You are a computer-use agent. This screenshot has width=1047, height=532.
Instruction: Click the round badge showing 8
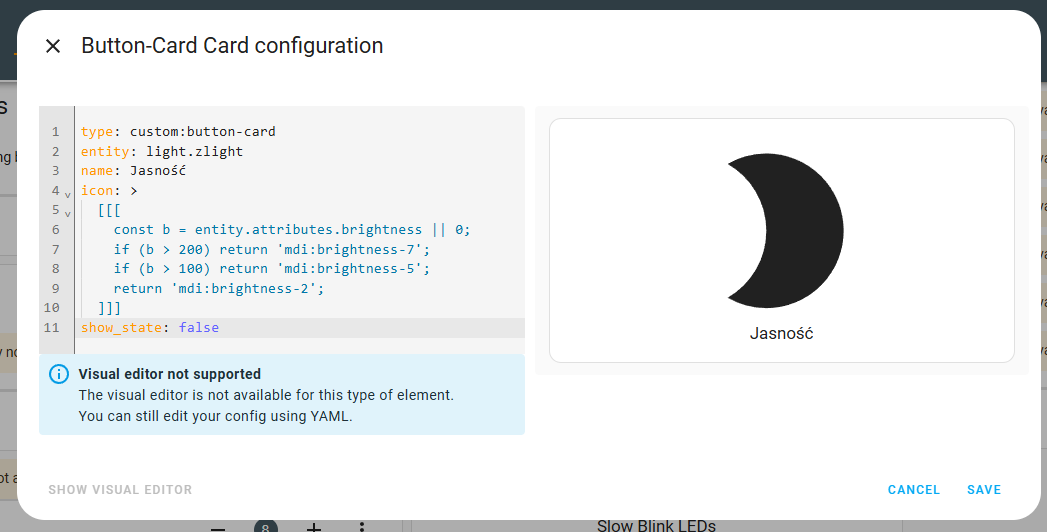coord(266,527)
